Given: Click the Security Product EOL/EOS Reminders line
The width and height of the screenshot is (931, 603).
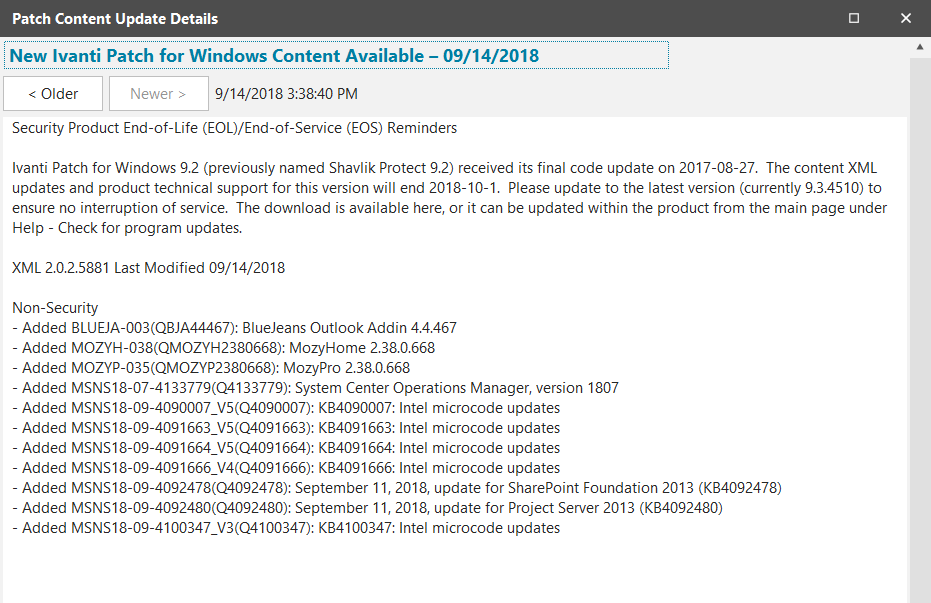Looking at the screenshot, I should (x=235, y=128).
